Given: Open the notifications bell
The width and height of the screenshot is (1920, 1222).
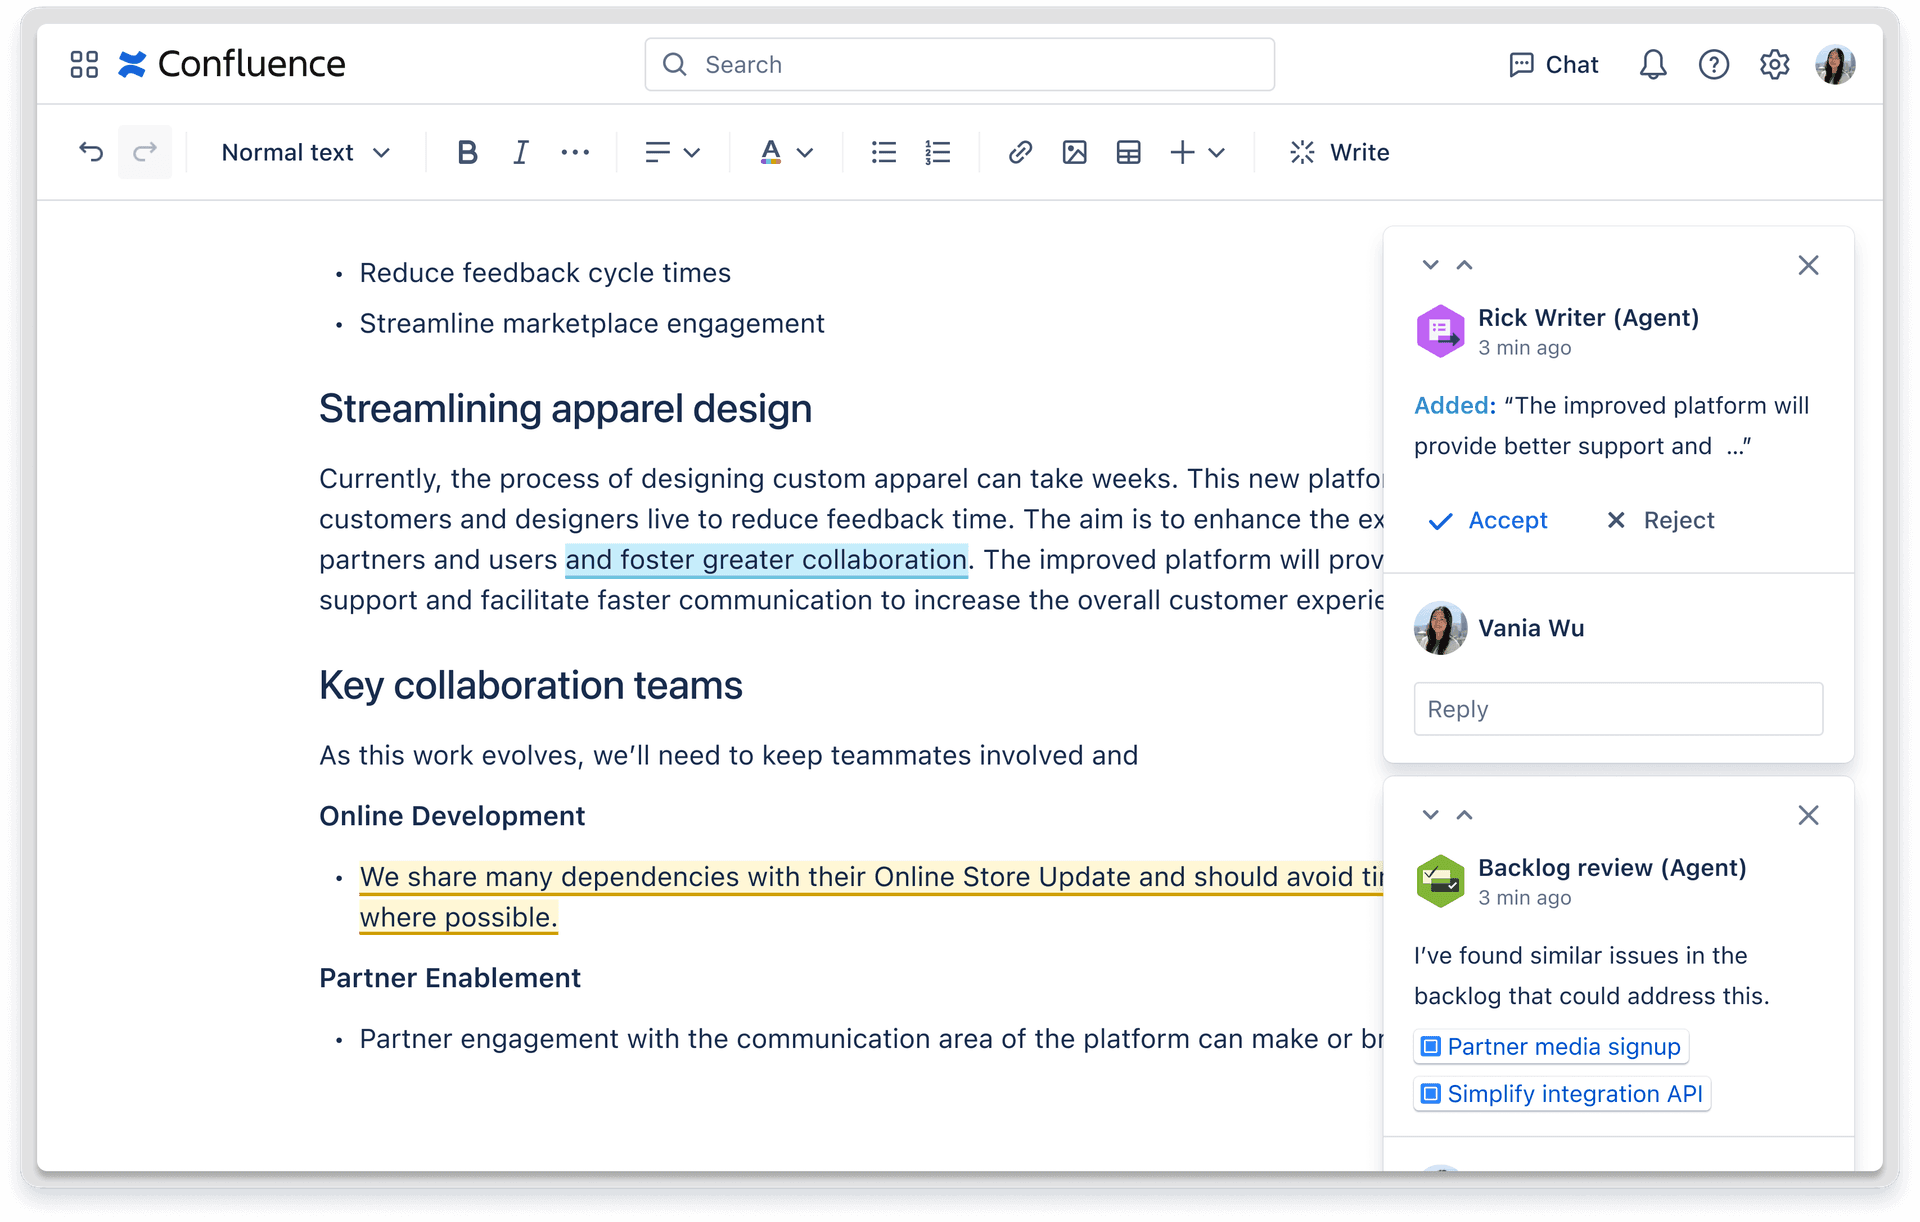Looking at the screenshot, I should coord(1653,65).
